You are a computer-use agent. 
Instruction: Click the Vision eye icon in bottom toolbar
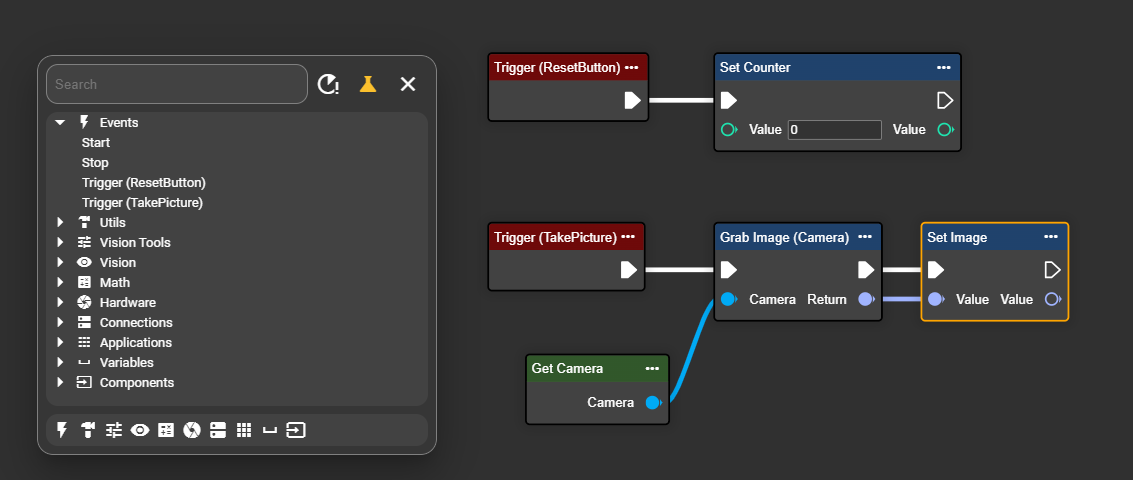[140, 430]
